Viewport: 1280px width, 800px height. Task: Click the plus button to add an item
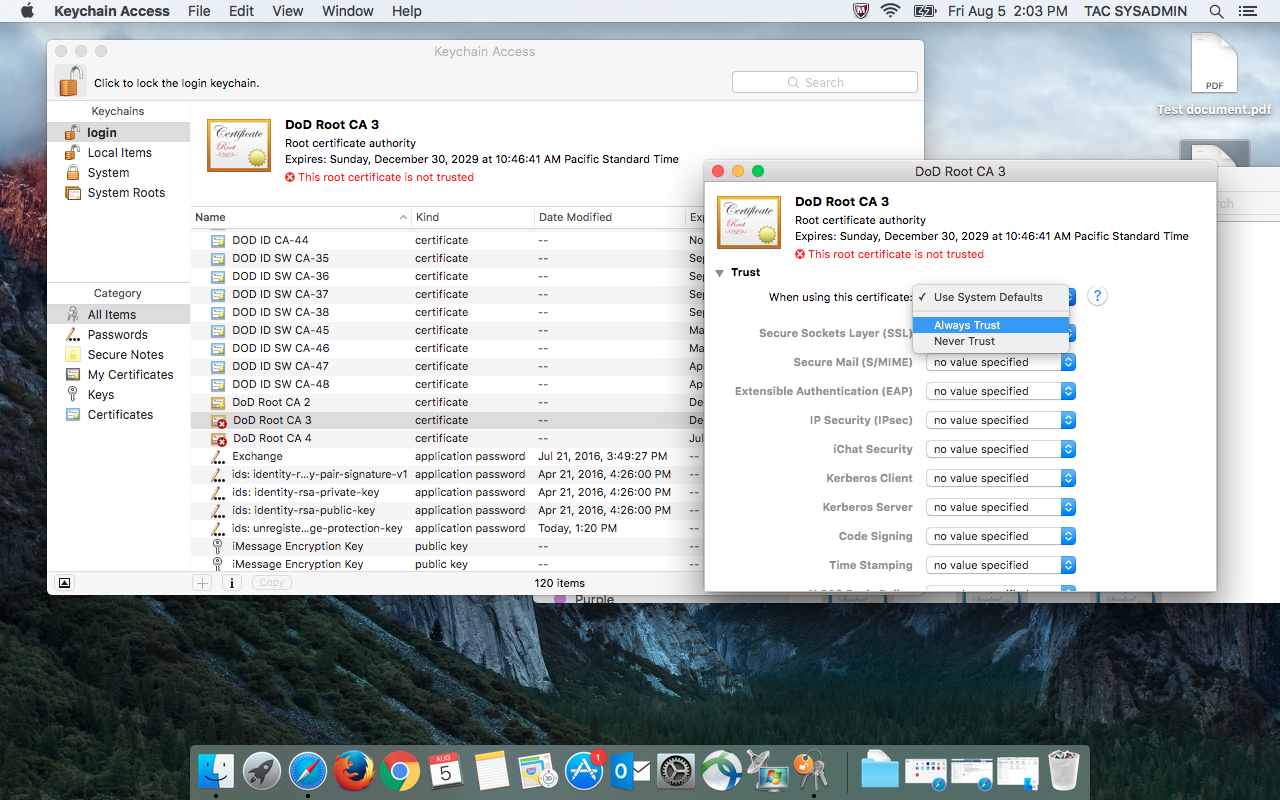[x=202, y=583]
